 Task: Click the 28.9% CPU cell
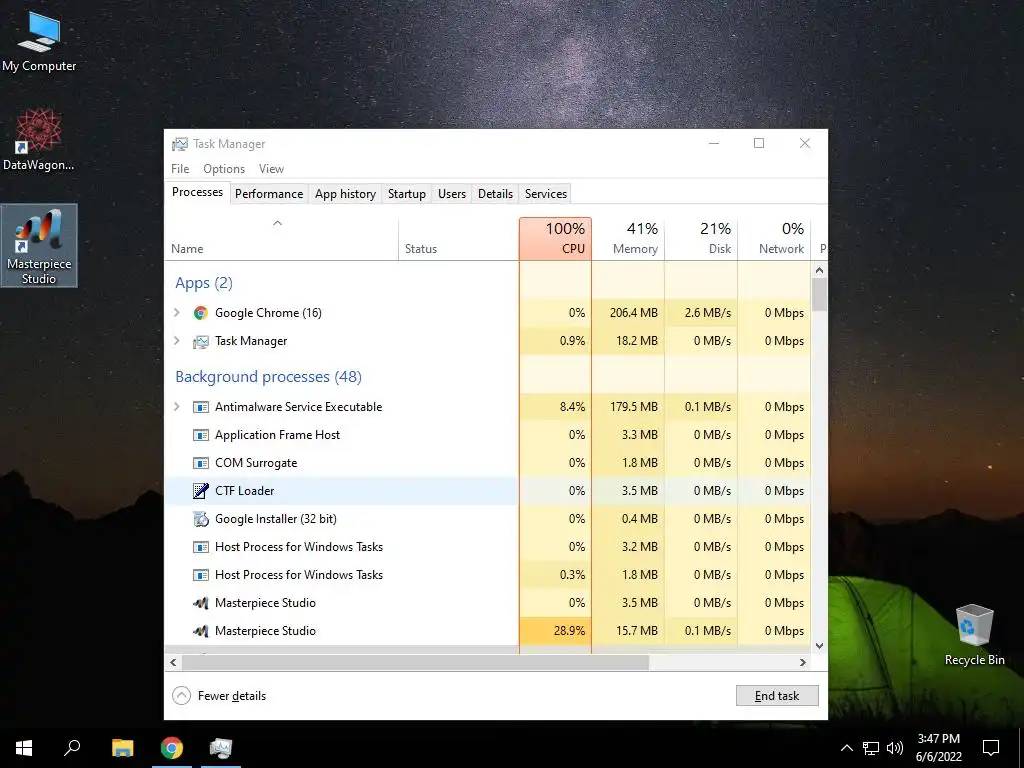tap(556, 631)
